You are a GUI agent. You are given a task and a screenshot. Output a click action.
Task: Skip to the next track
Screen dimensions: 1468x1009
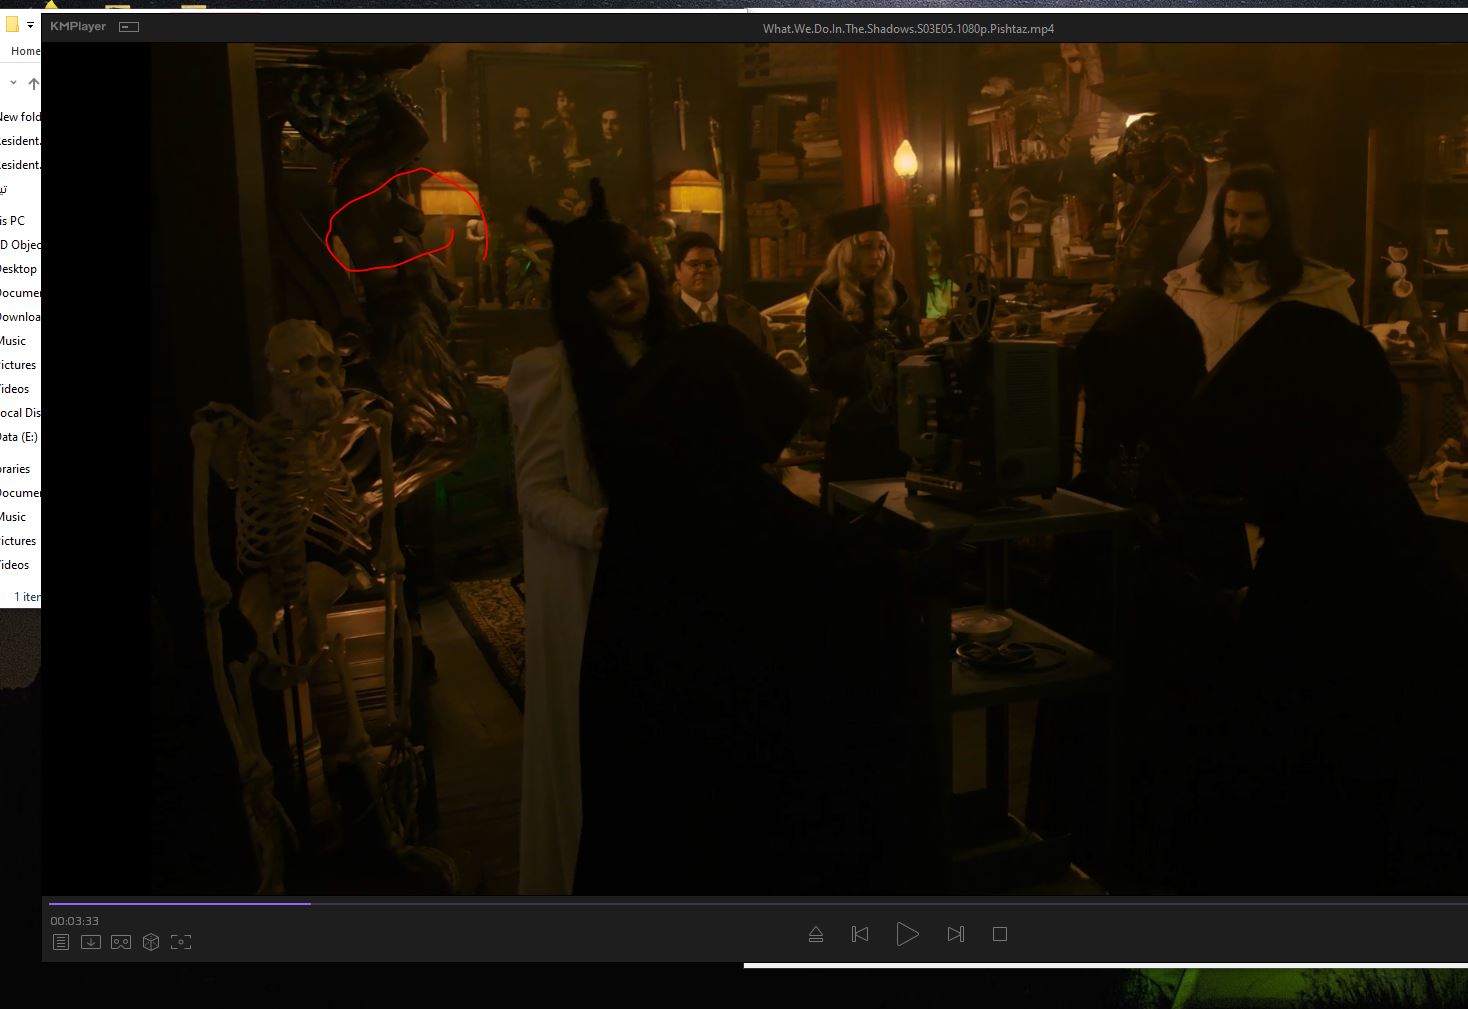(955, 934)
